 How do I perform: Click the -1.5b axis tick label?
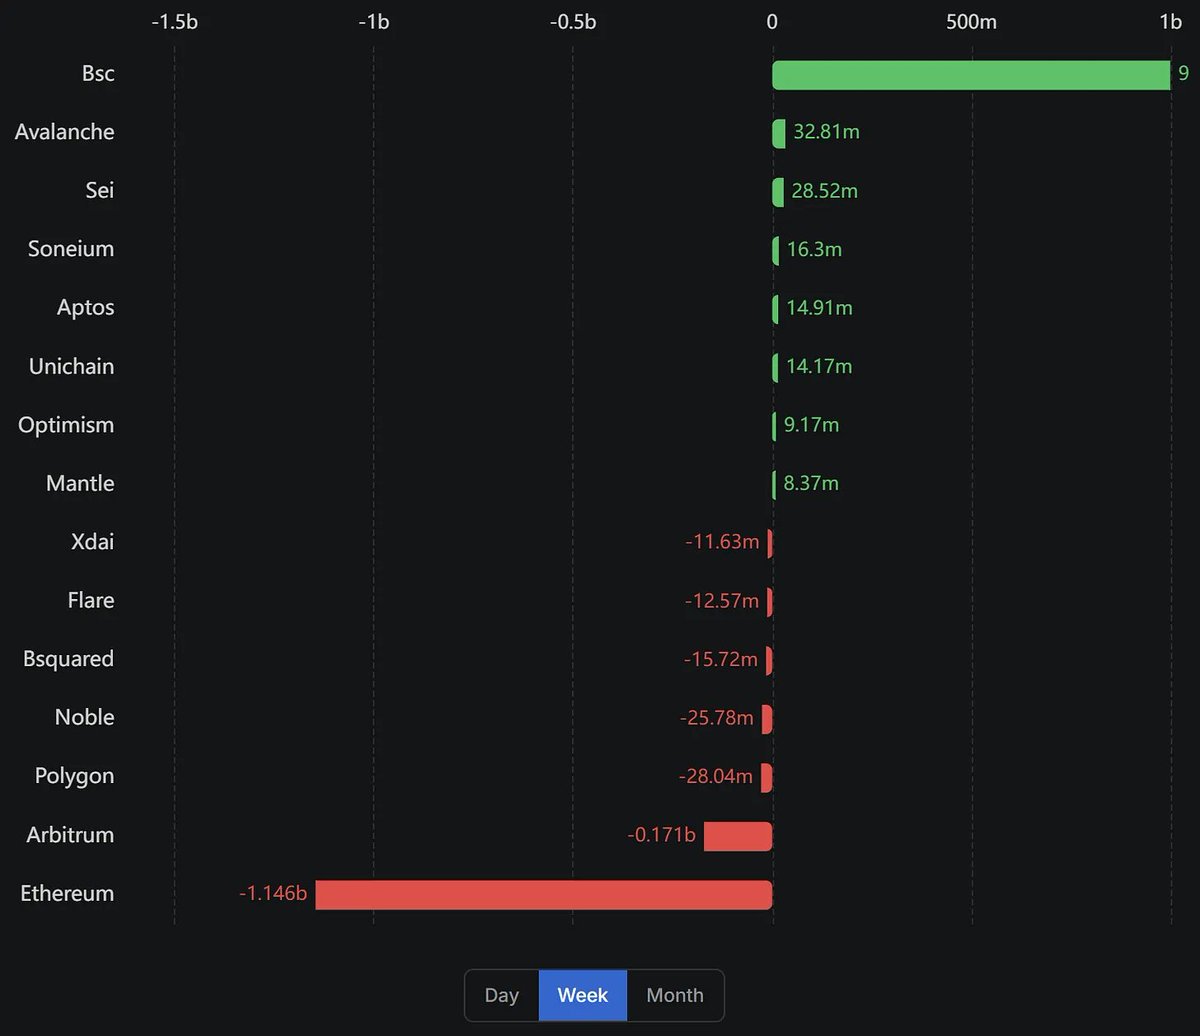coord(174,21)
